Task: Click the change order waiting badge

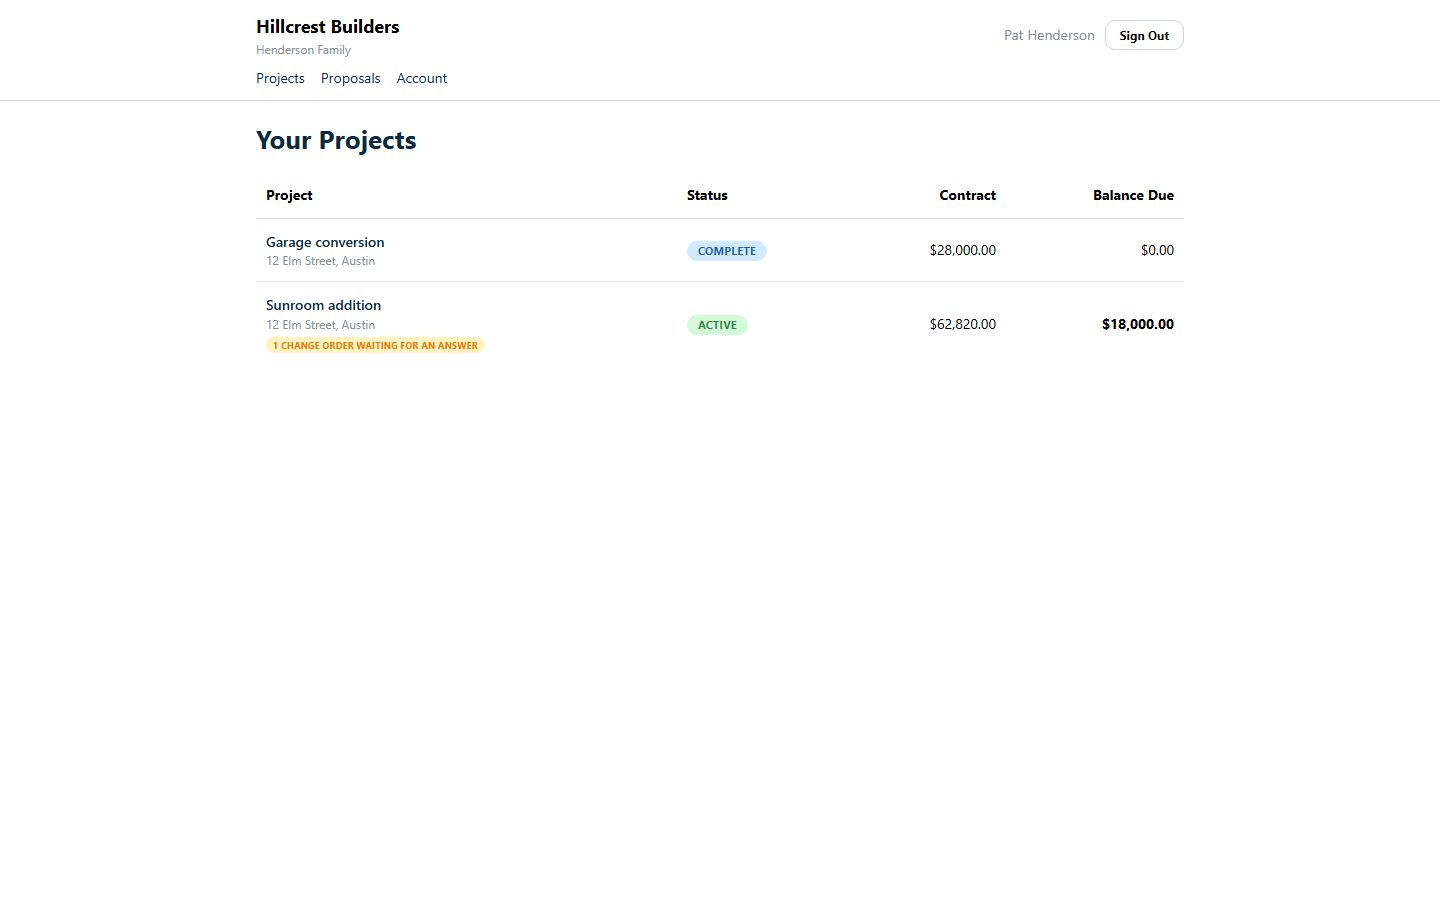Action: point(375,345)
